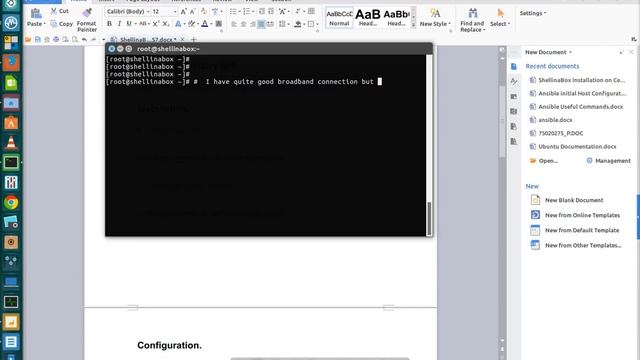Apply superscript formatting
The height and width of the screenshot is (360, 640).
[156, 24]
